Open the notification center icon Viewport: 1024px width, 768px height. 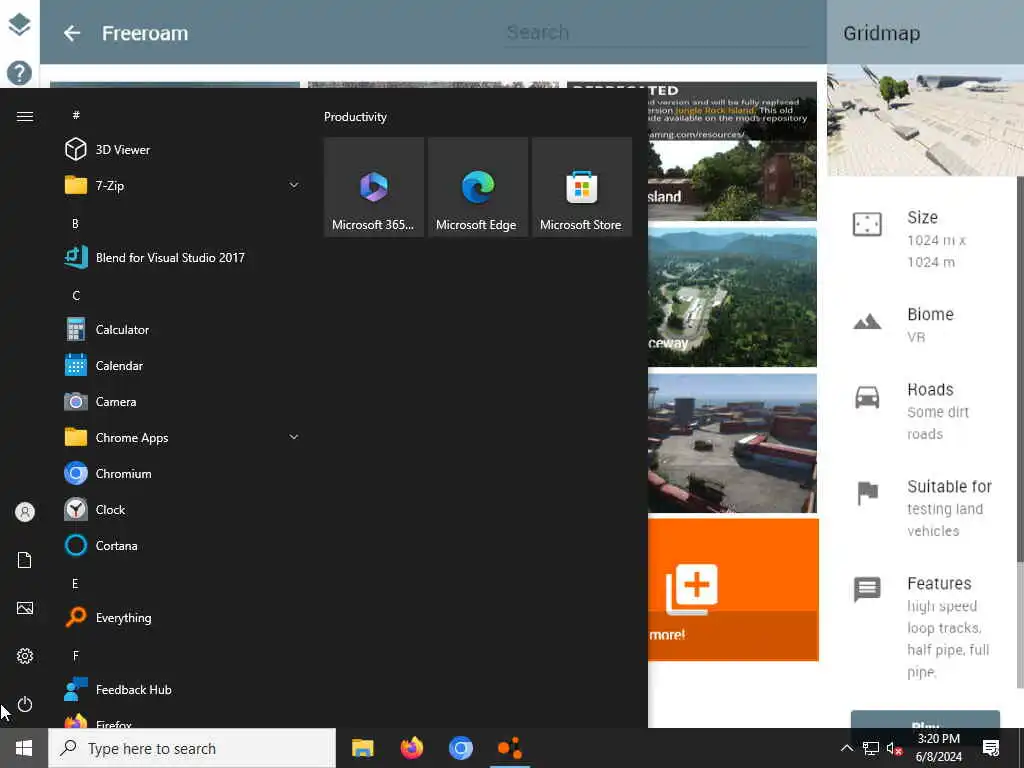pyautogui.click(x=991, y=748)
